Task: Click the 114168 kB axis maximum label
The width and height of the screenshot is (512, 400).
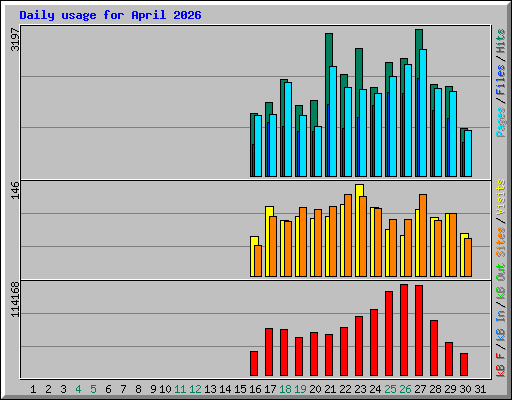Action: click(15, 299)
